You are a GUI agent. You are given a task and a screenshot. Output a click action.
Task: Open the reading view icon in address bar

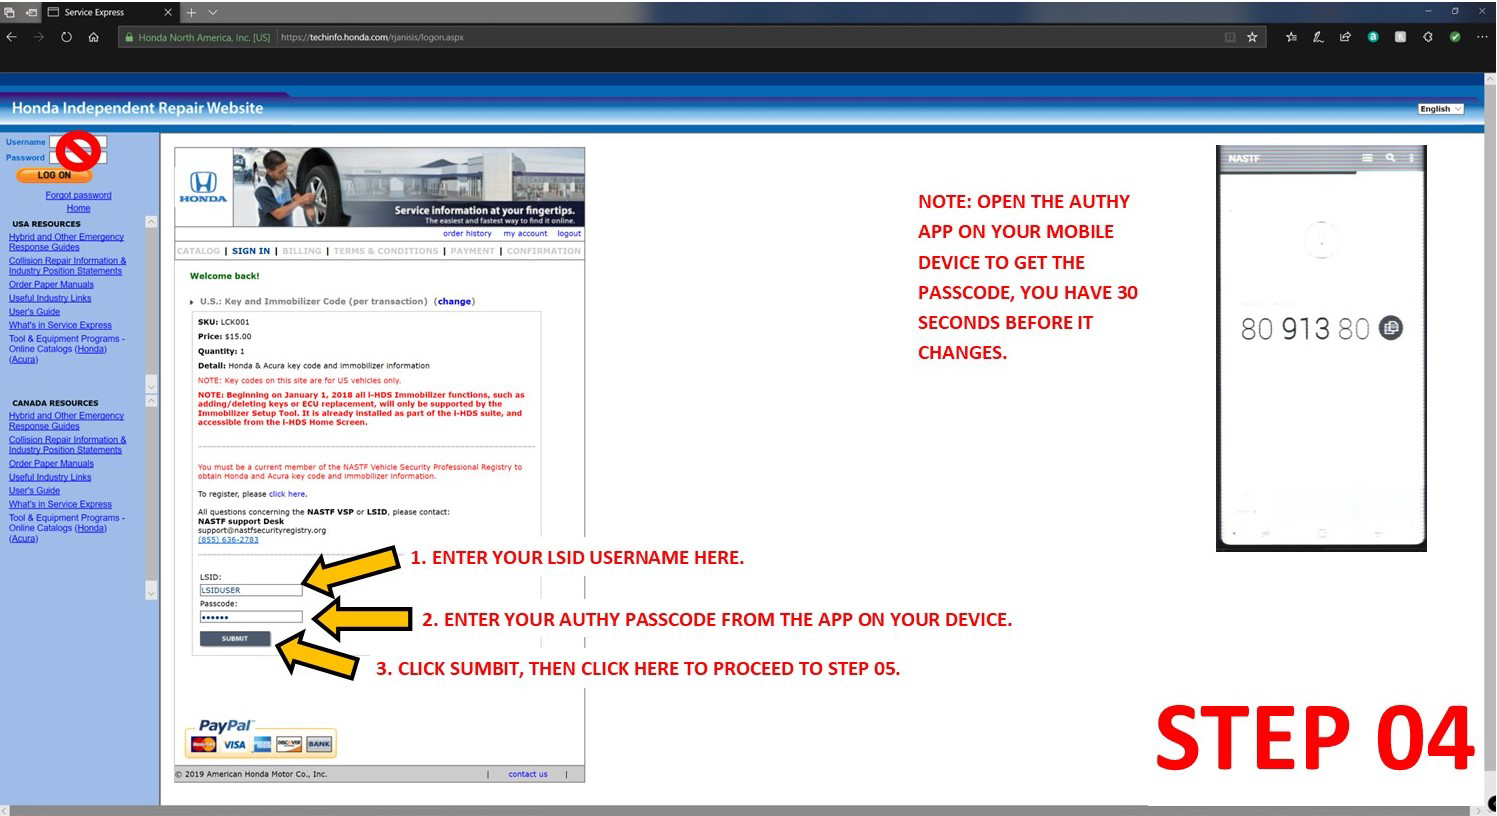1230,37
